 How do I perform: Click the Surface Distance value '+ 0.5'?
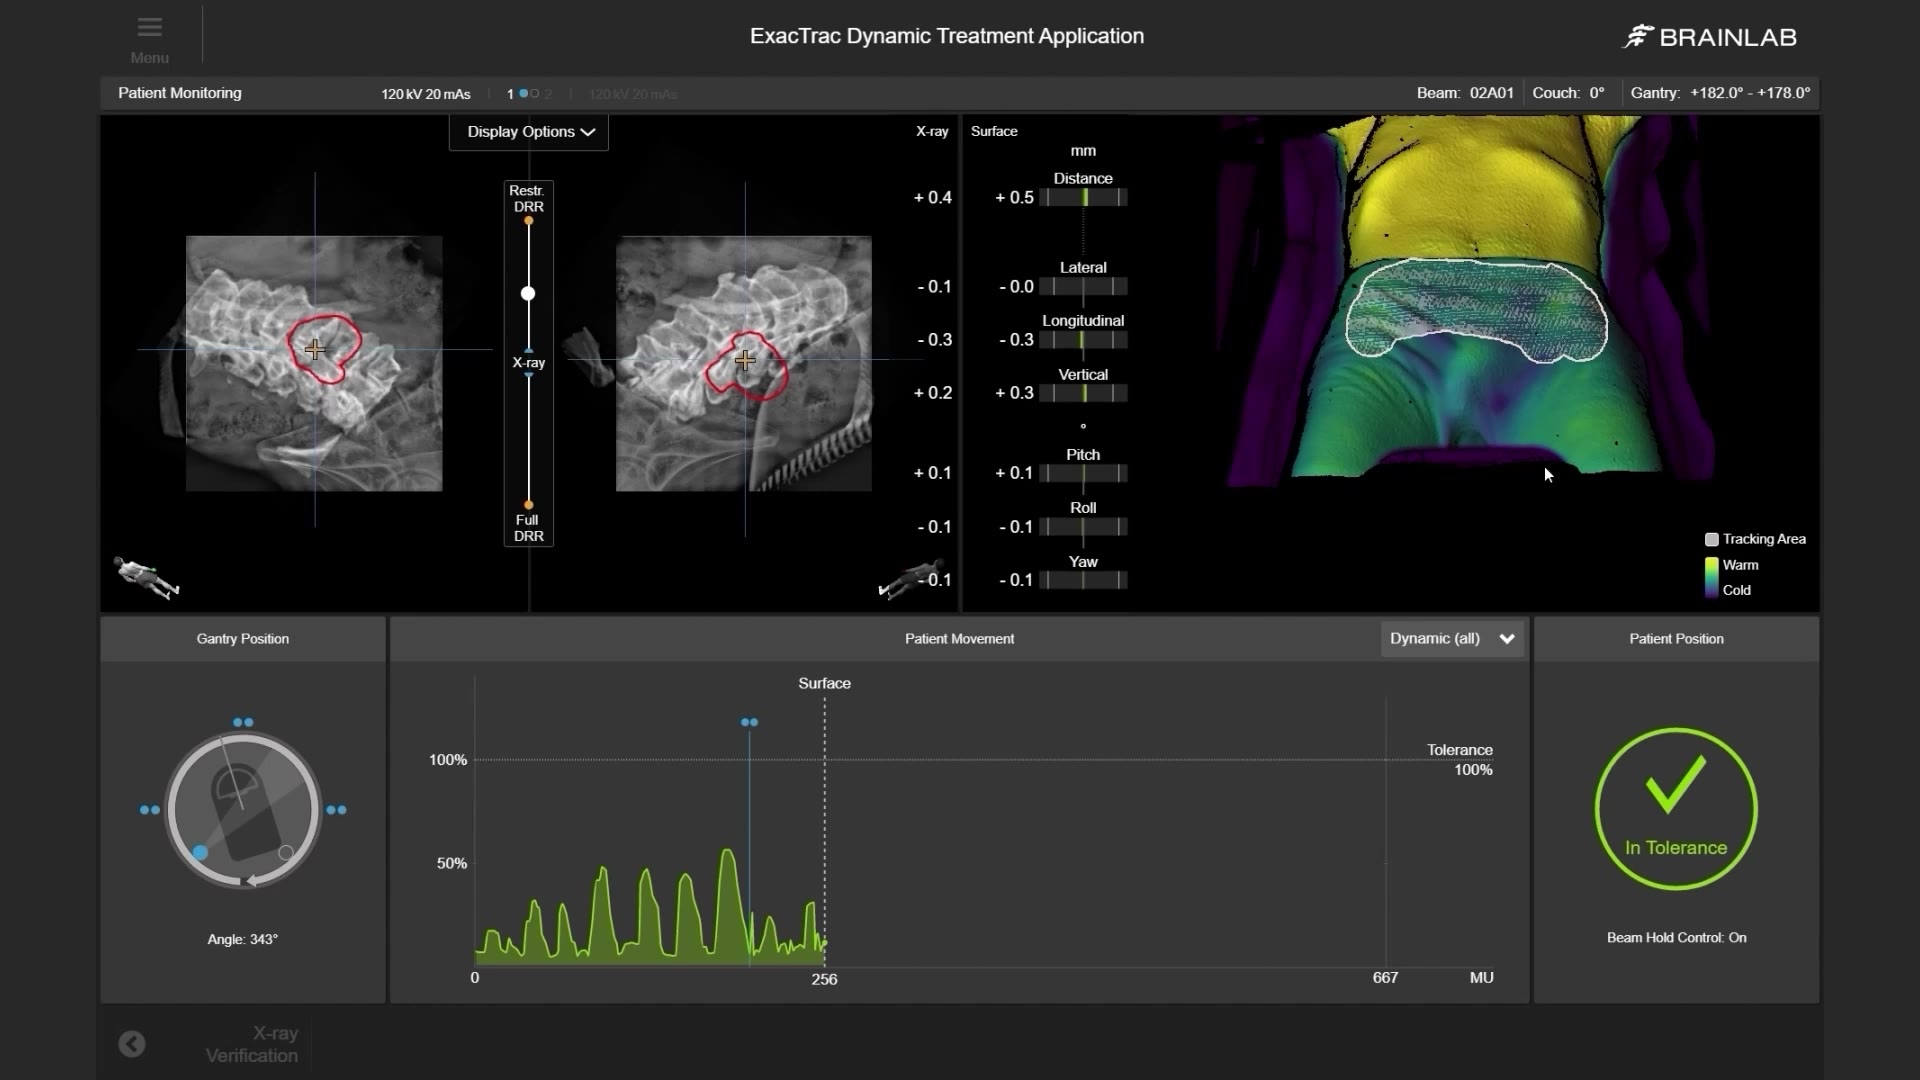[1014, 197]
